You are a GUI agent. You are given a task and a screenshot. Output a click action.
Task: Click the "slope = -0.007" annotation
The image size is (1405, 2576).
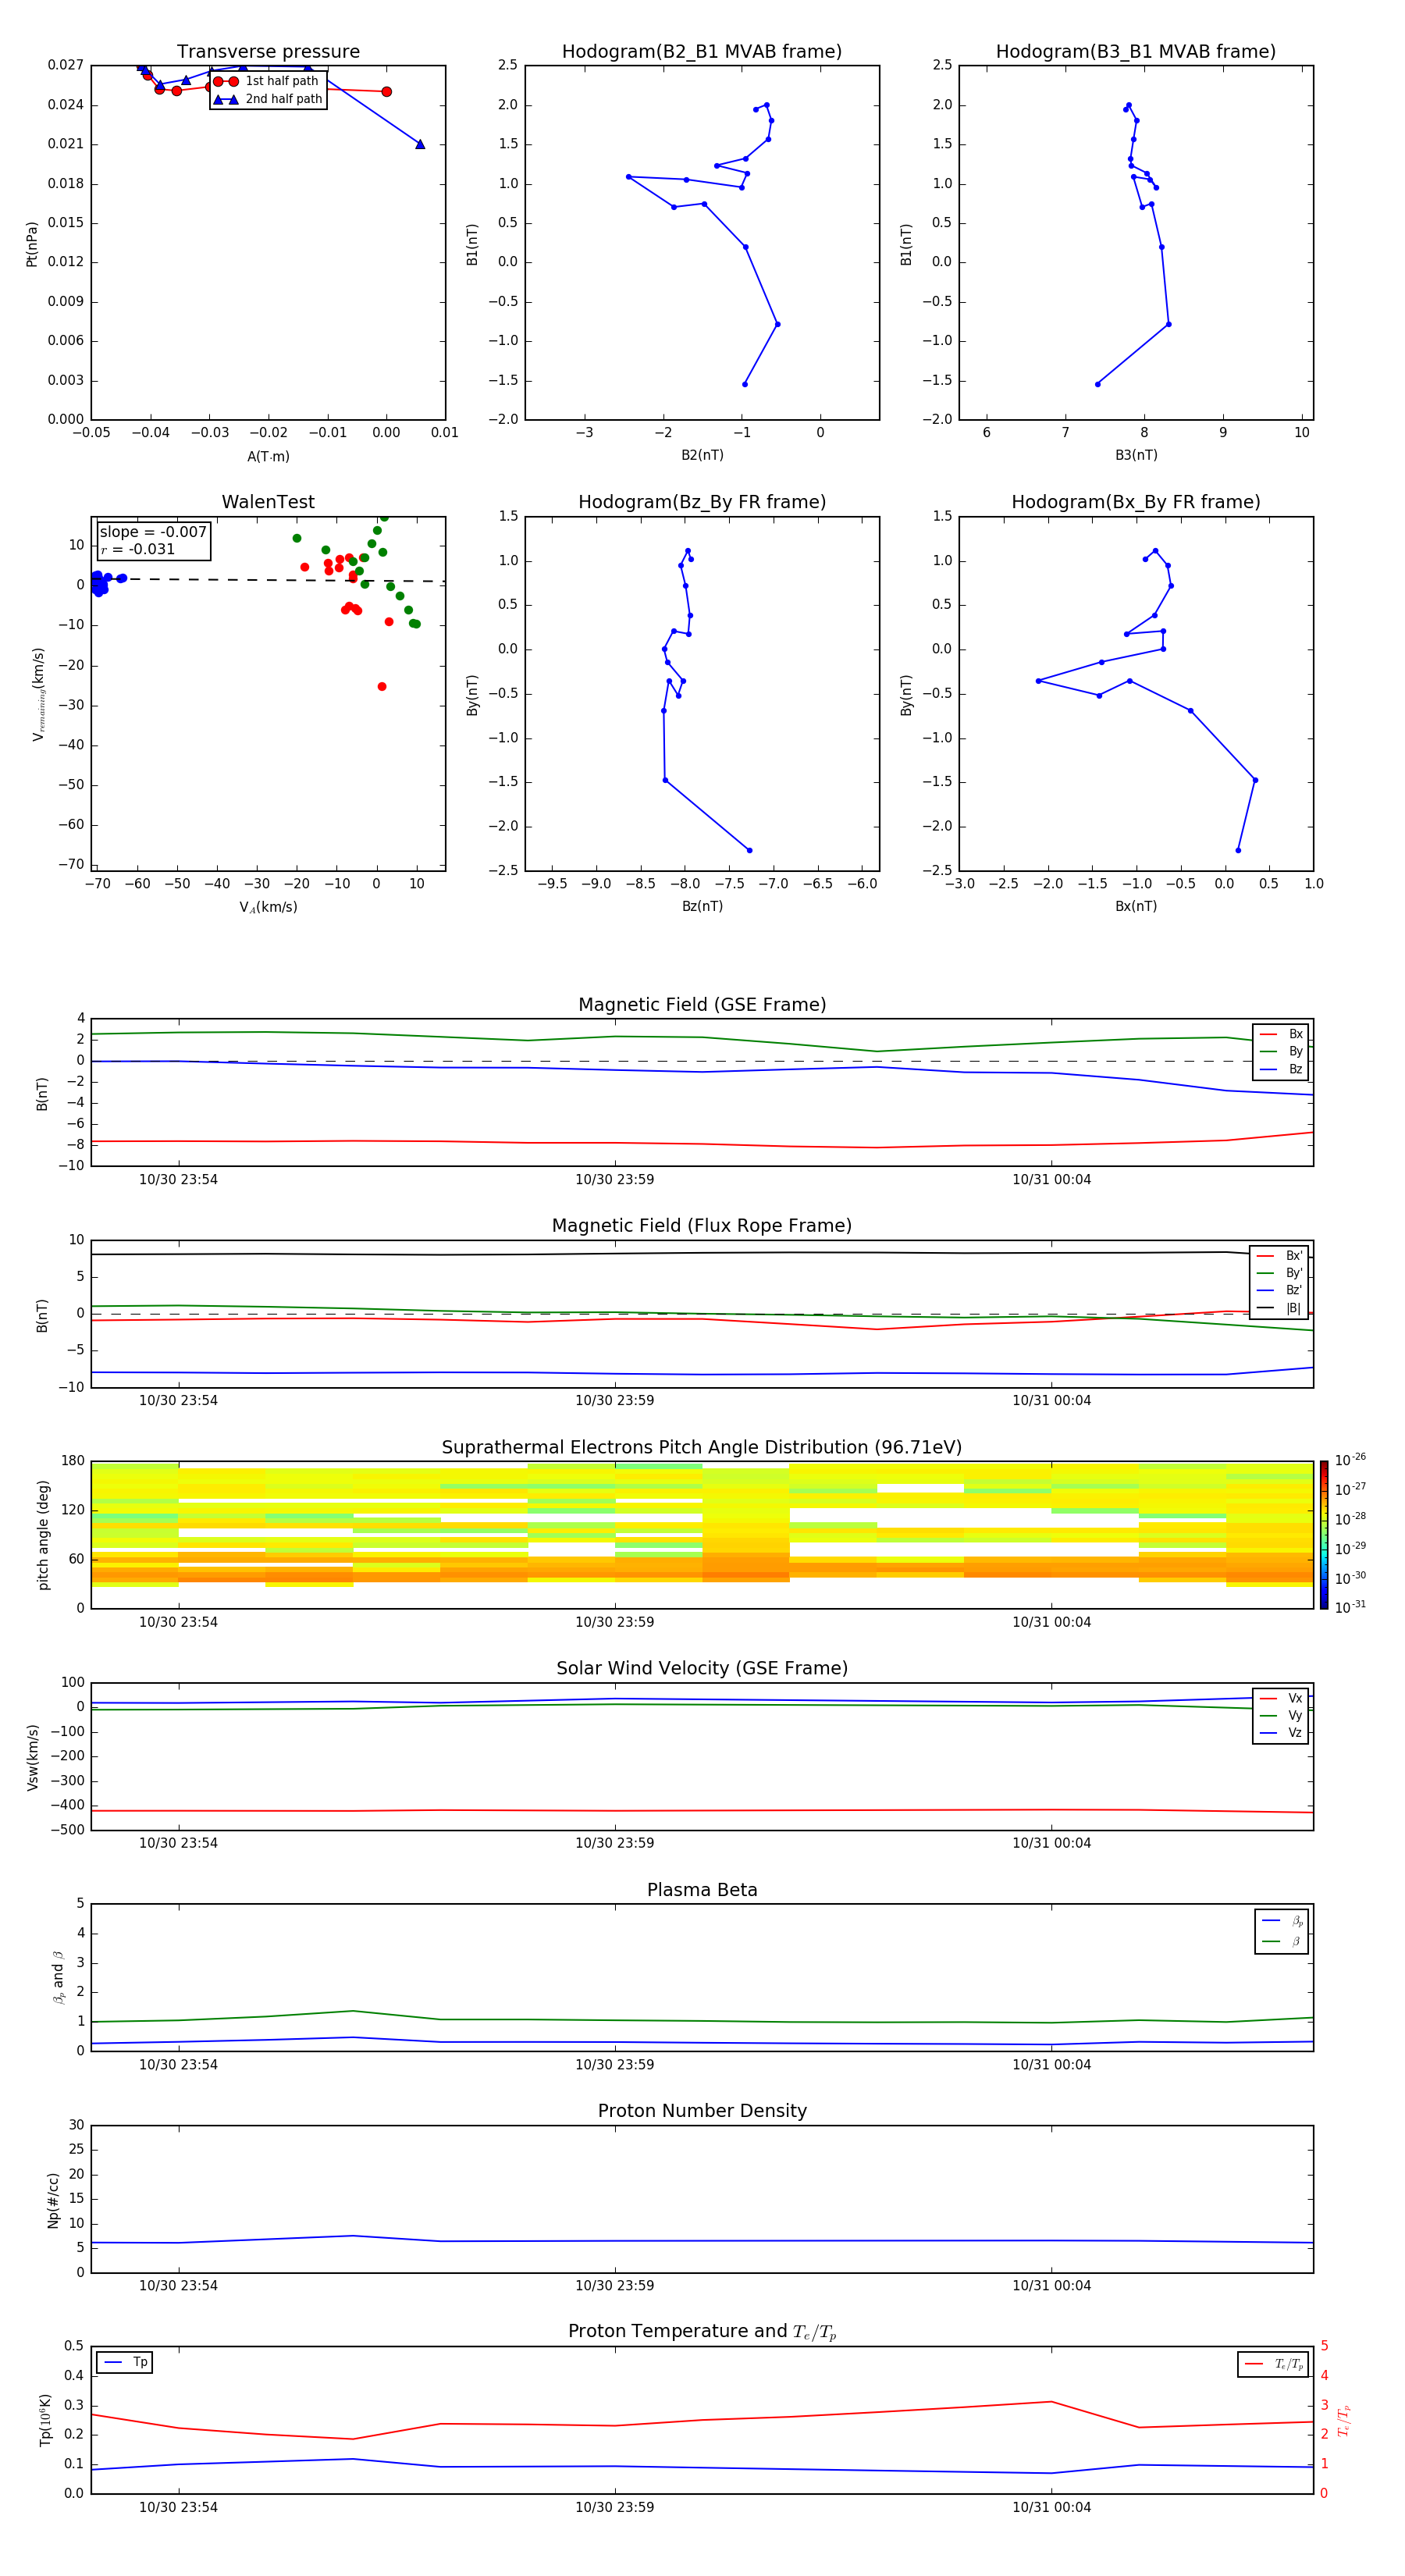[x=153, y=532]
